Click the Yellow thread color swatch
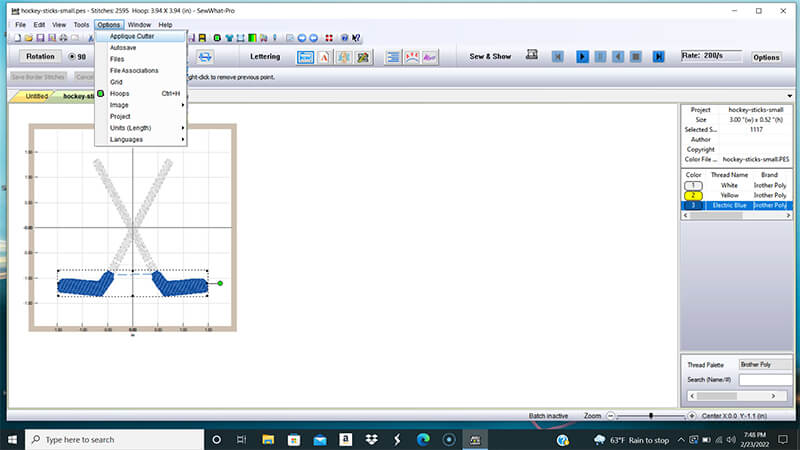Image resolution: width=800 pixels, height=450 pixels. click(691, 195)
